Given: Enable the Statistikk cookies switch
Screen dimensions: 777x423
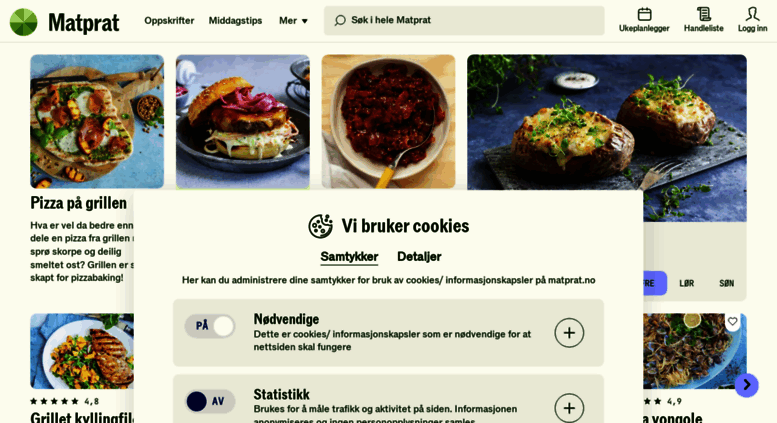Looking at the screenshot, I should click(x=210, y=401).
